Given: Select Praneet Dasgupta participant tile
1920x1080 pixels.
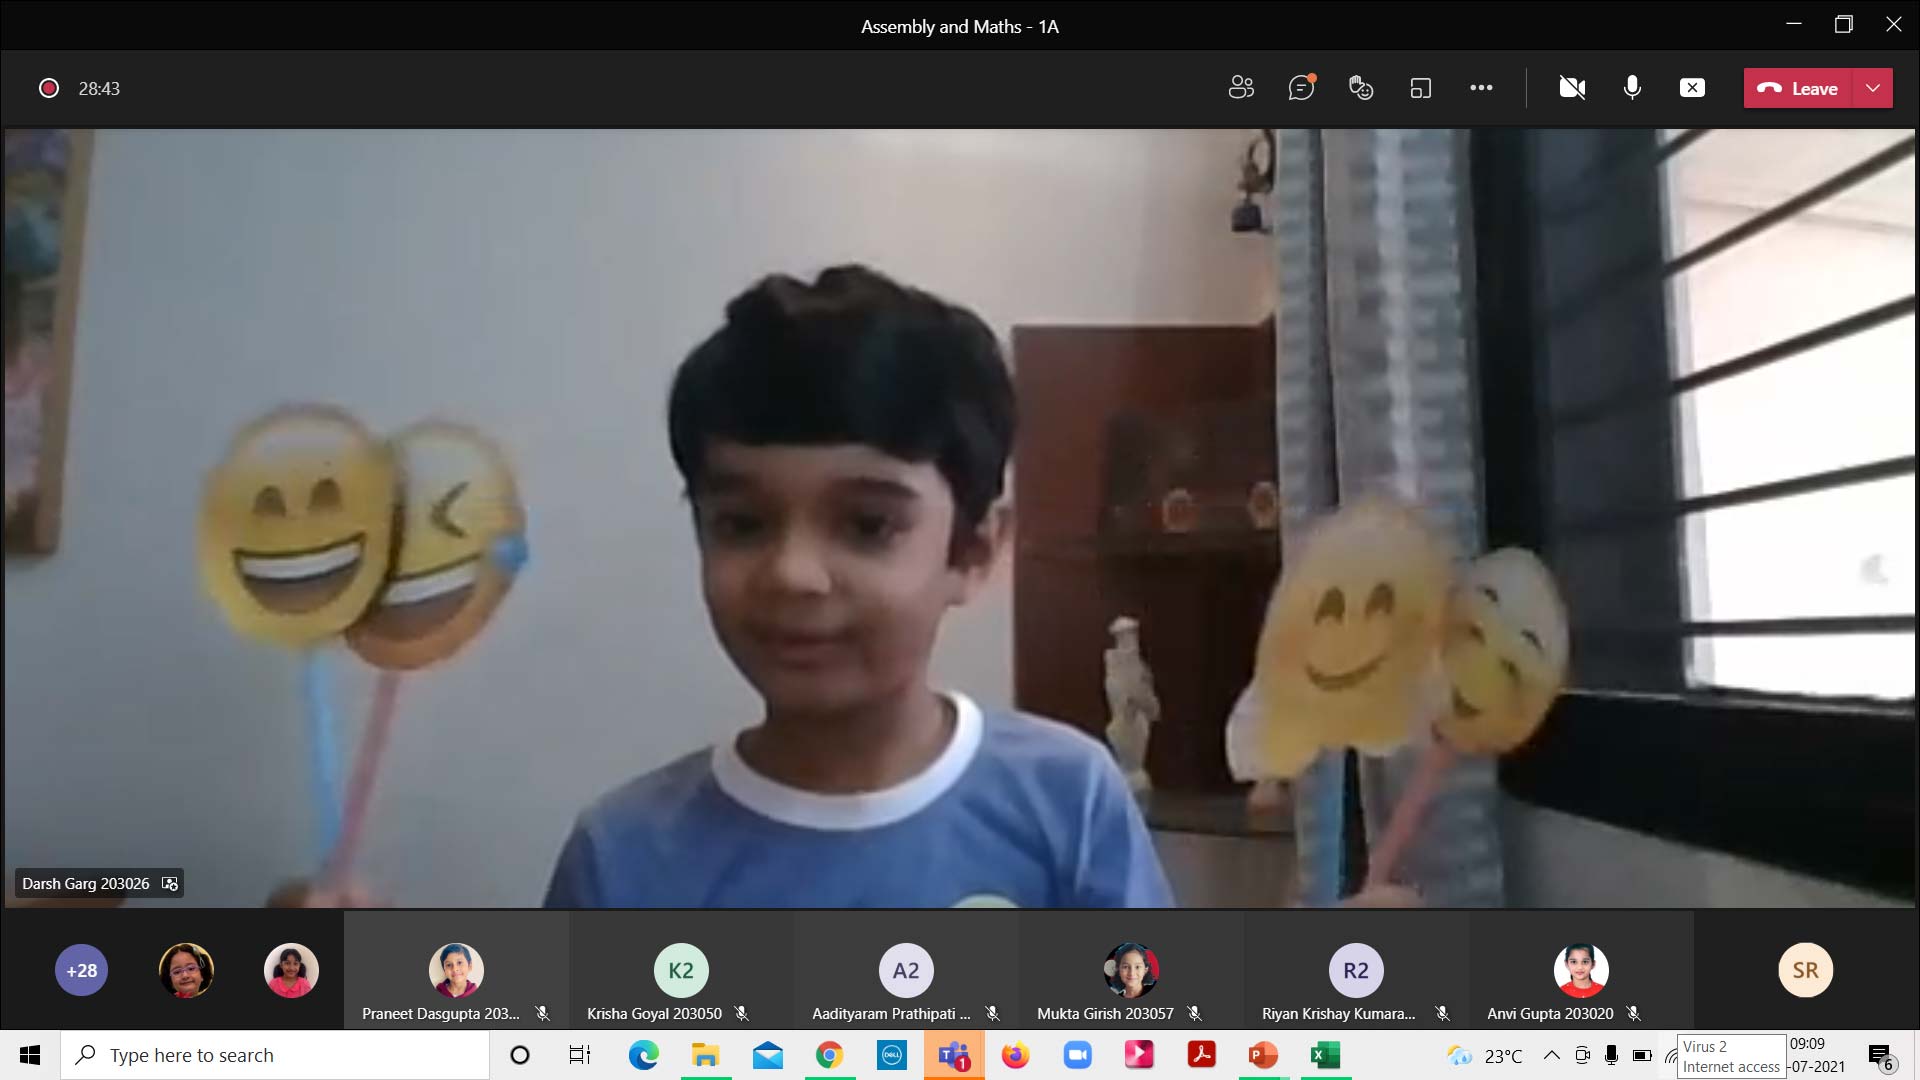Looking at the screenshot, I should (x=456, y=971).
